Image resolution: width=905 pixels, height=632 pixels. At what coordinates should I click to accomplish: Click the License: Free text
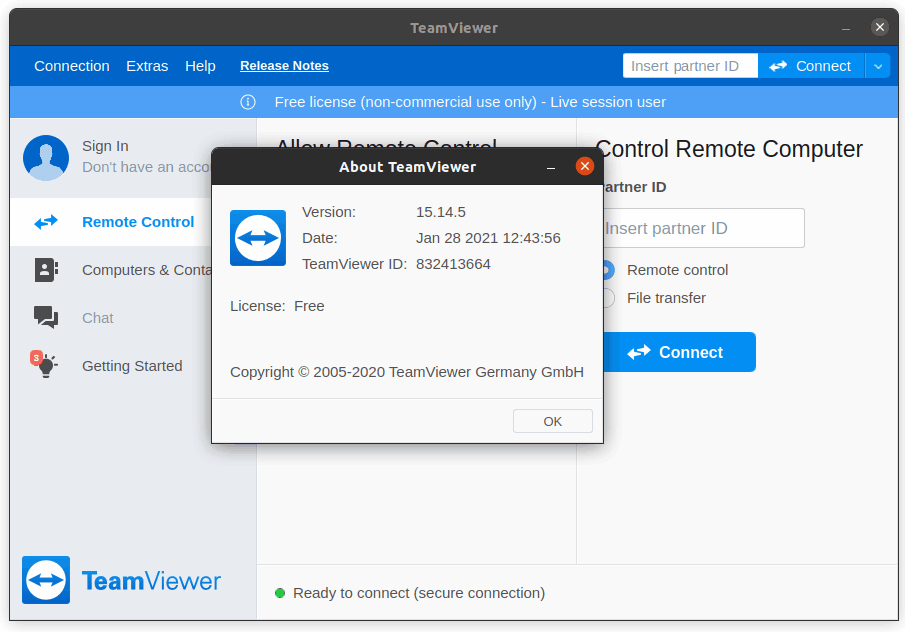(277, 306)
